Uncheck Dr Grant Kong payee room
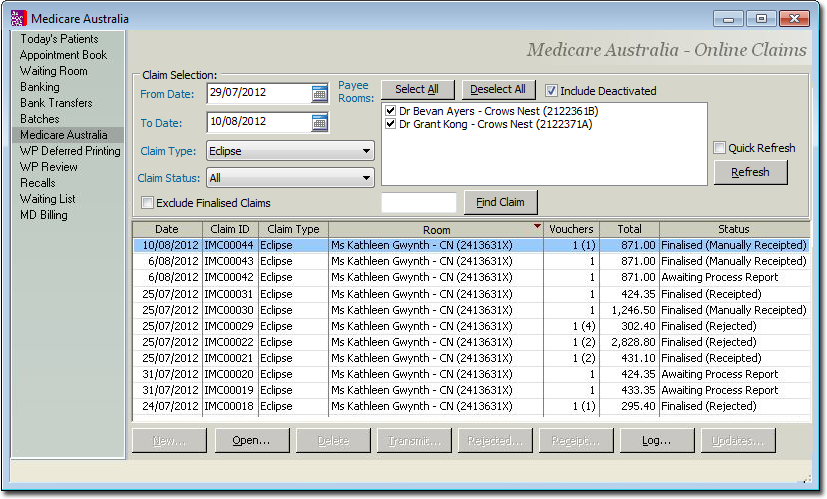This screenshot has width=827, height=499. pos(390,125)
